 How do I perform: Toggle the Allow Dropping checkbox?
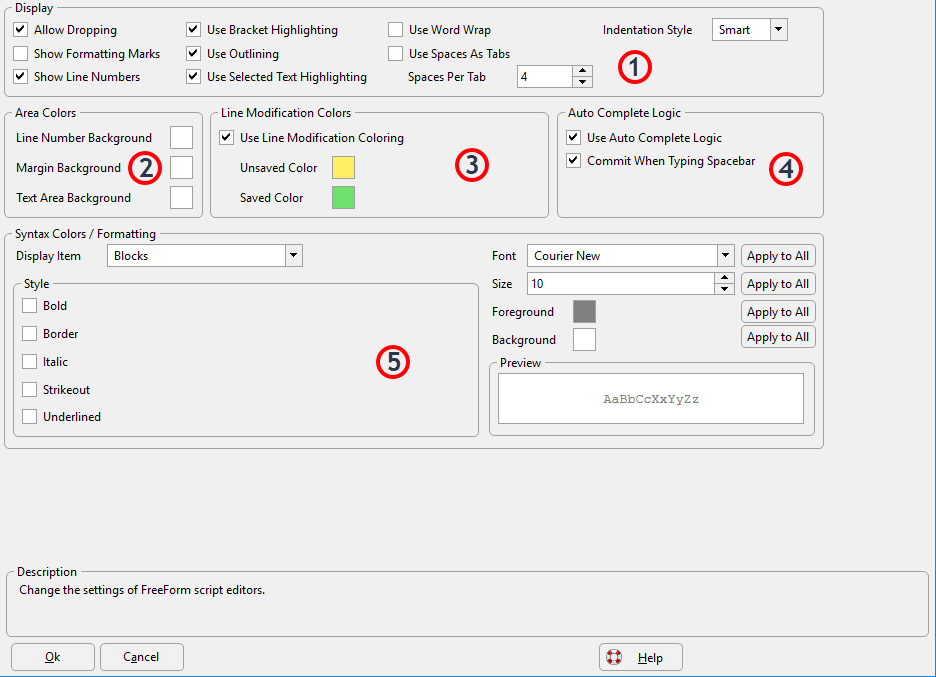pyautogui.click(x=21, y=29)
